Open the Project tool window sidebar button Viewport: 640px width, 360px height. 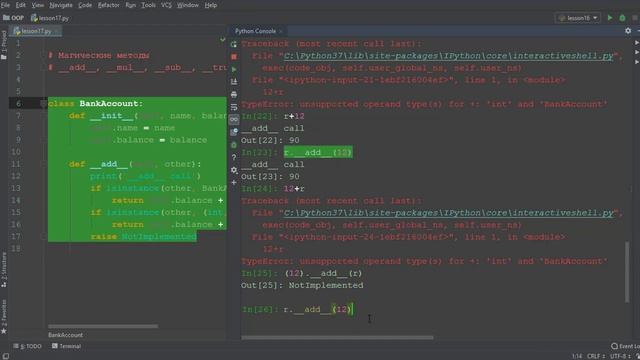[4, 45]
